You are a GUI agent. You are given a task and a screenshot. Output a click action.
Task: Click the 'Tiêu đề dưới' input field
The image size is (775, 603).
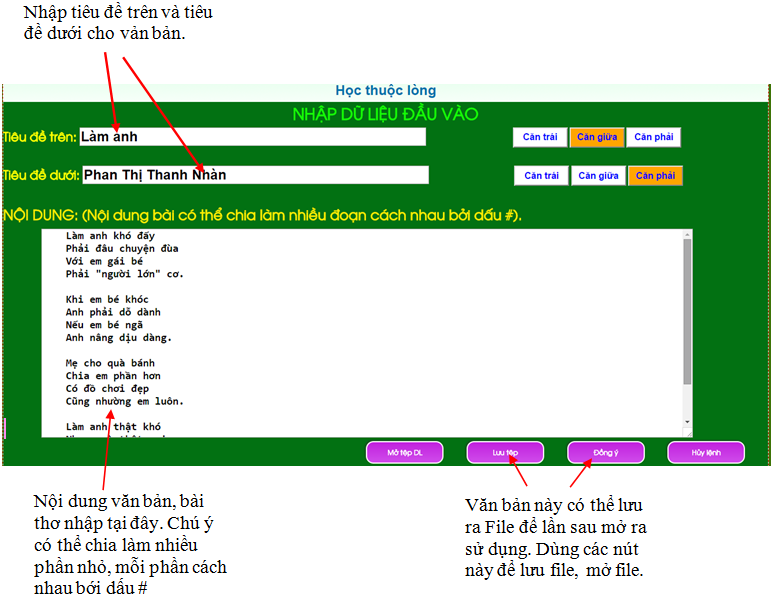[254, 175]
